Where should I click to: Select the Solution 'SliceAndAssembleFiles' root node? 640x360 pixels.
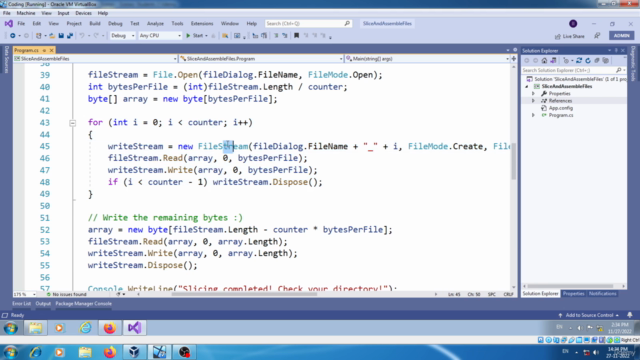(x=577, y=79)
